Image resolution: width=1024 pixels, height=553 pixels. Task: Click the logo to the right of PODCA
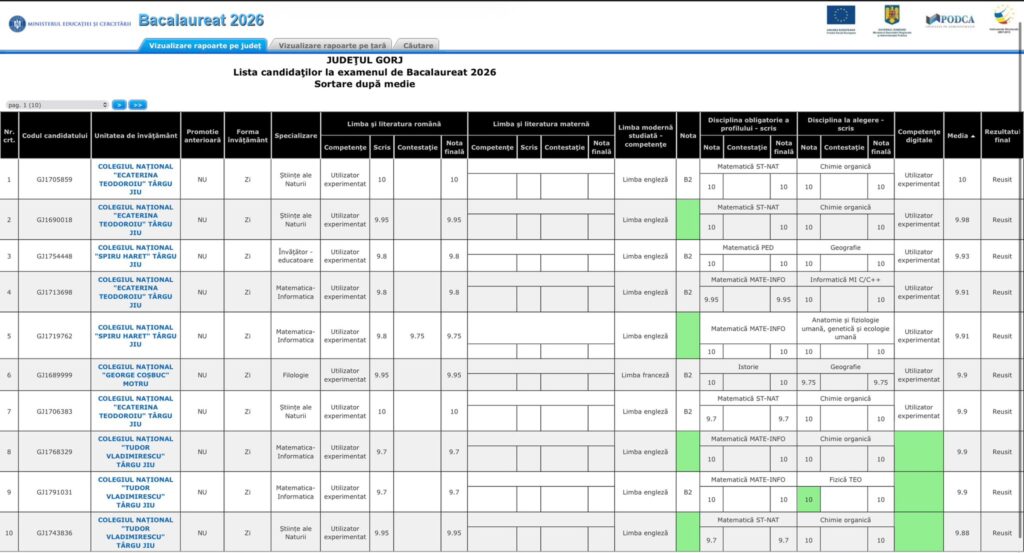(x=1004, y=18)
